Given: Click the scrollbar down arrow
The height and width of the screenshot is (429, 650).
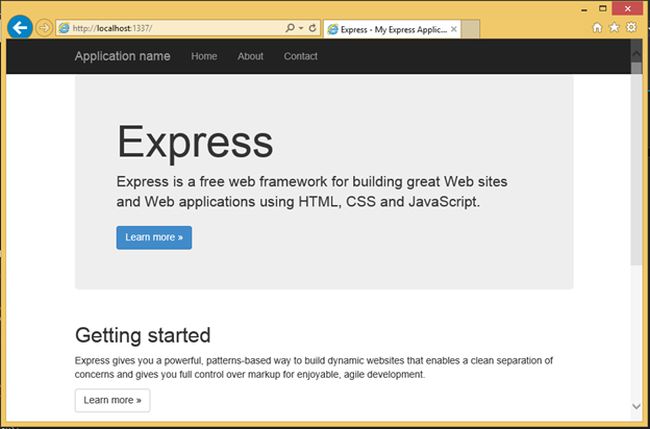Looking at the screenshot, I should click(x=636, y=407).
